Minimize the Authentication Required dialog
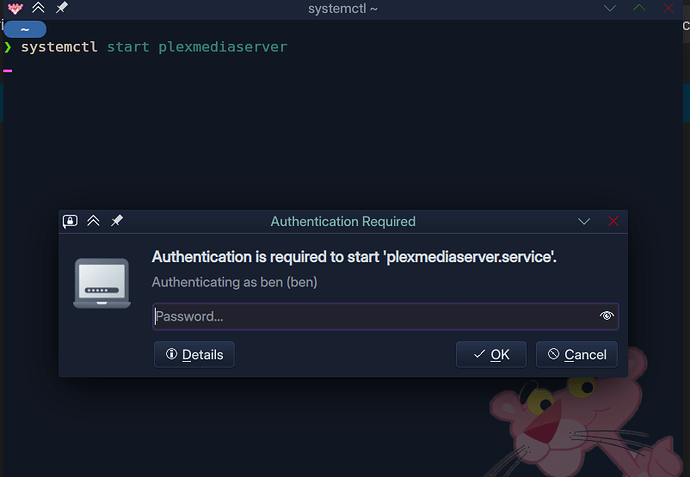 (x=584, y=221)
